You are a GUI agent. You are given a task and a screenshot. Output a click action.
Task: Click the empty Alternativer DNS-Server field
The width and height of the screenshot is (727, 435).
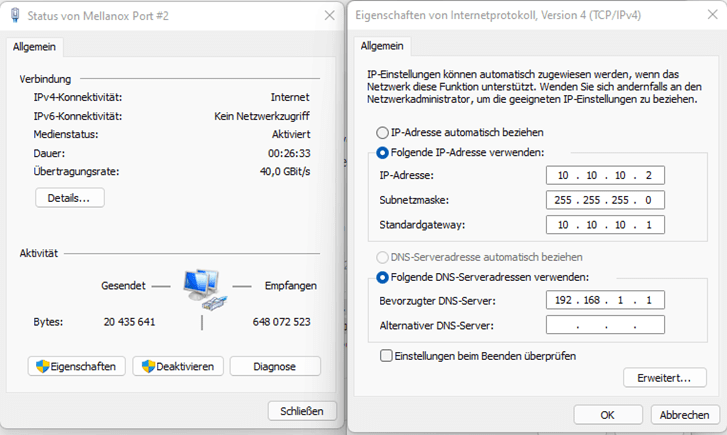tap(605, 325)
